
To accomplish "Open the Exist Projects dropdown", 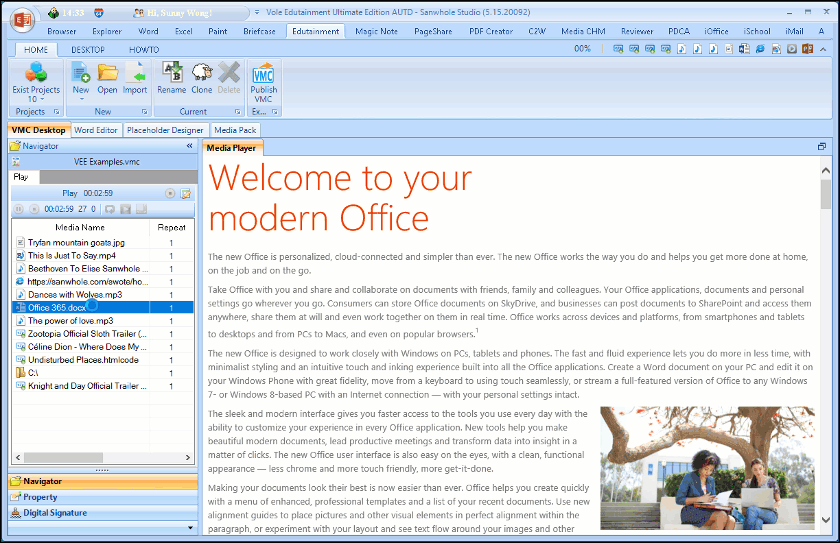I will 36,99.
